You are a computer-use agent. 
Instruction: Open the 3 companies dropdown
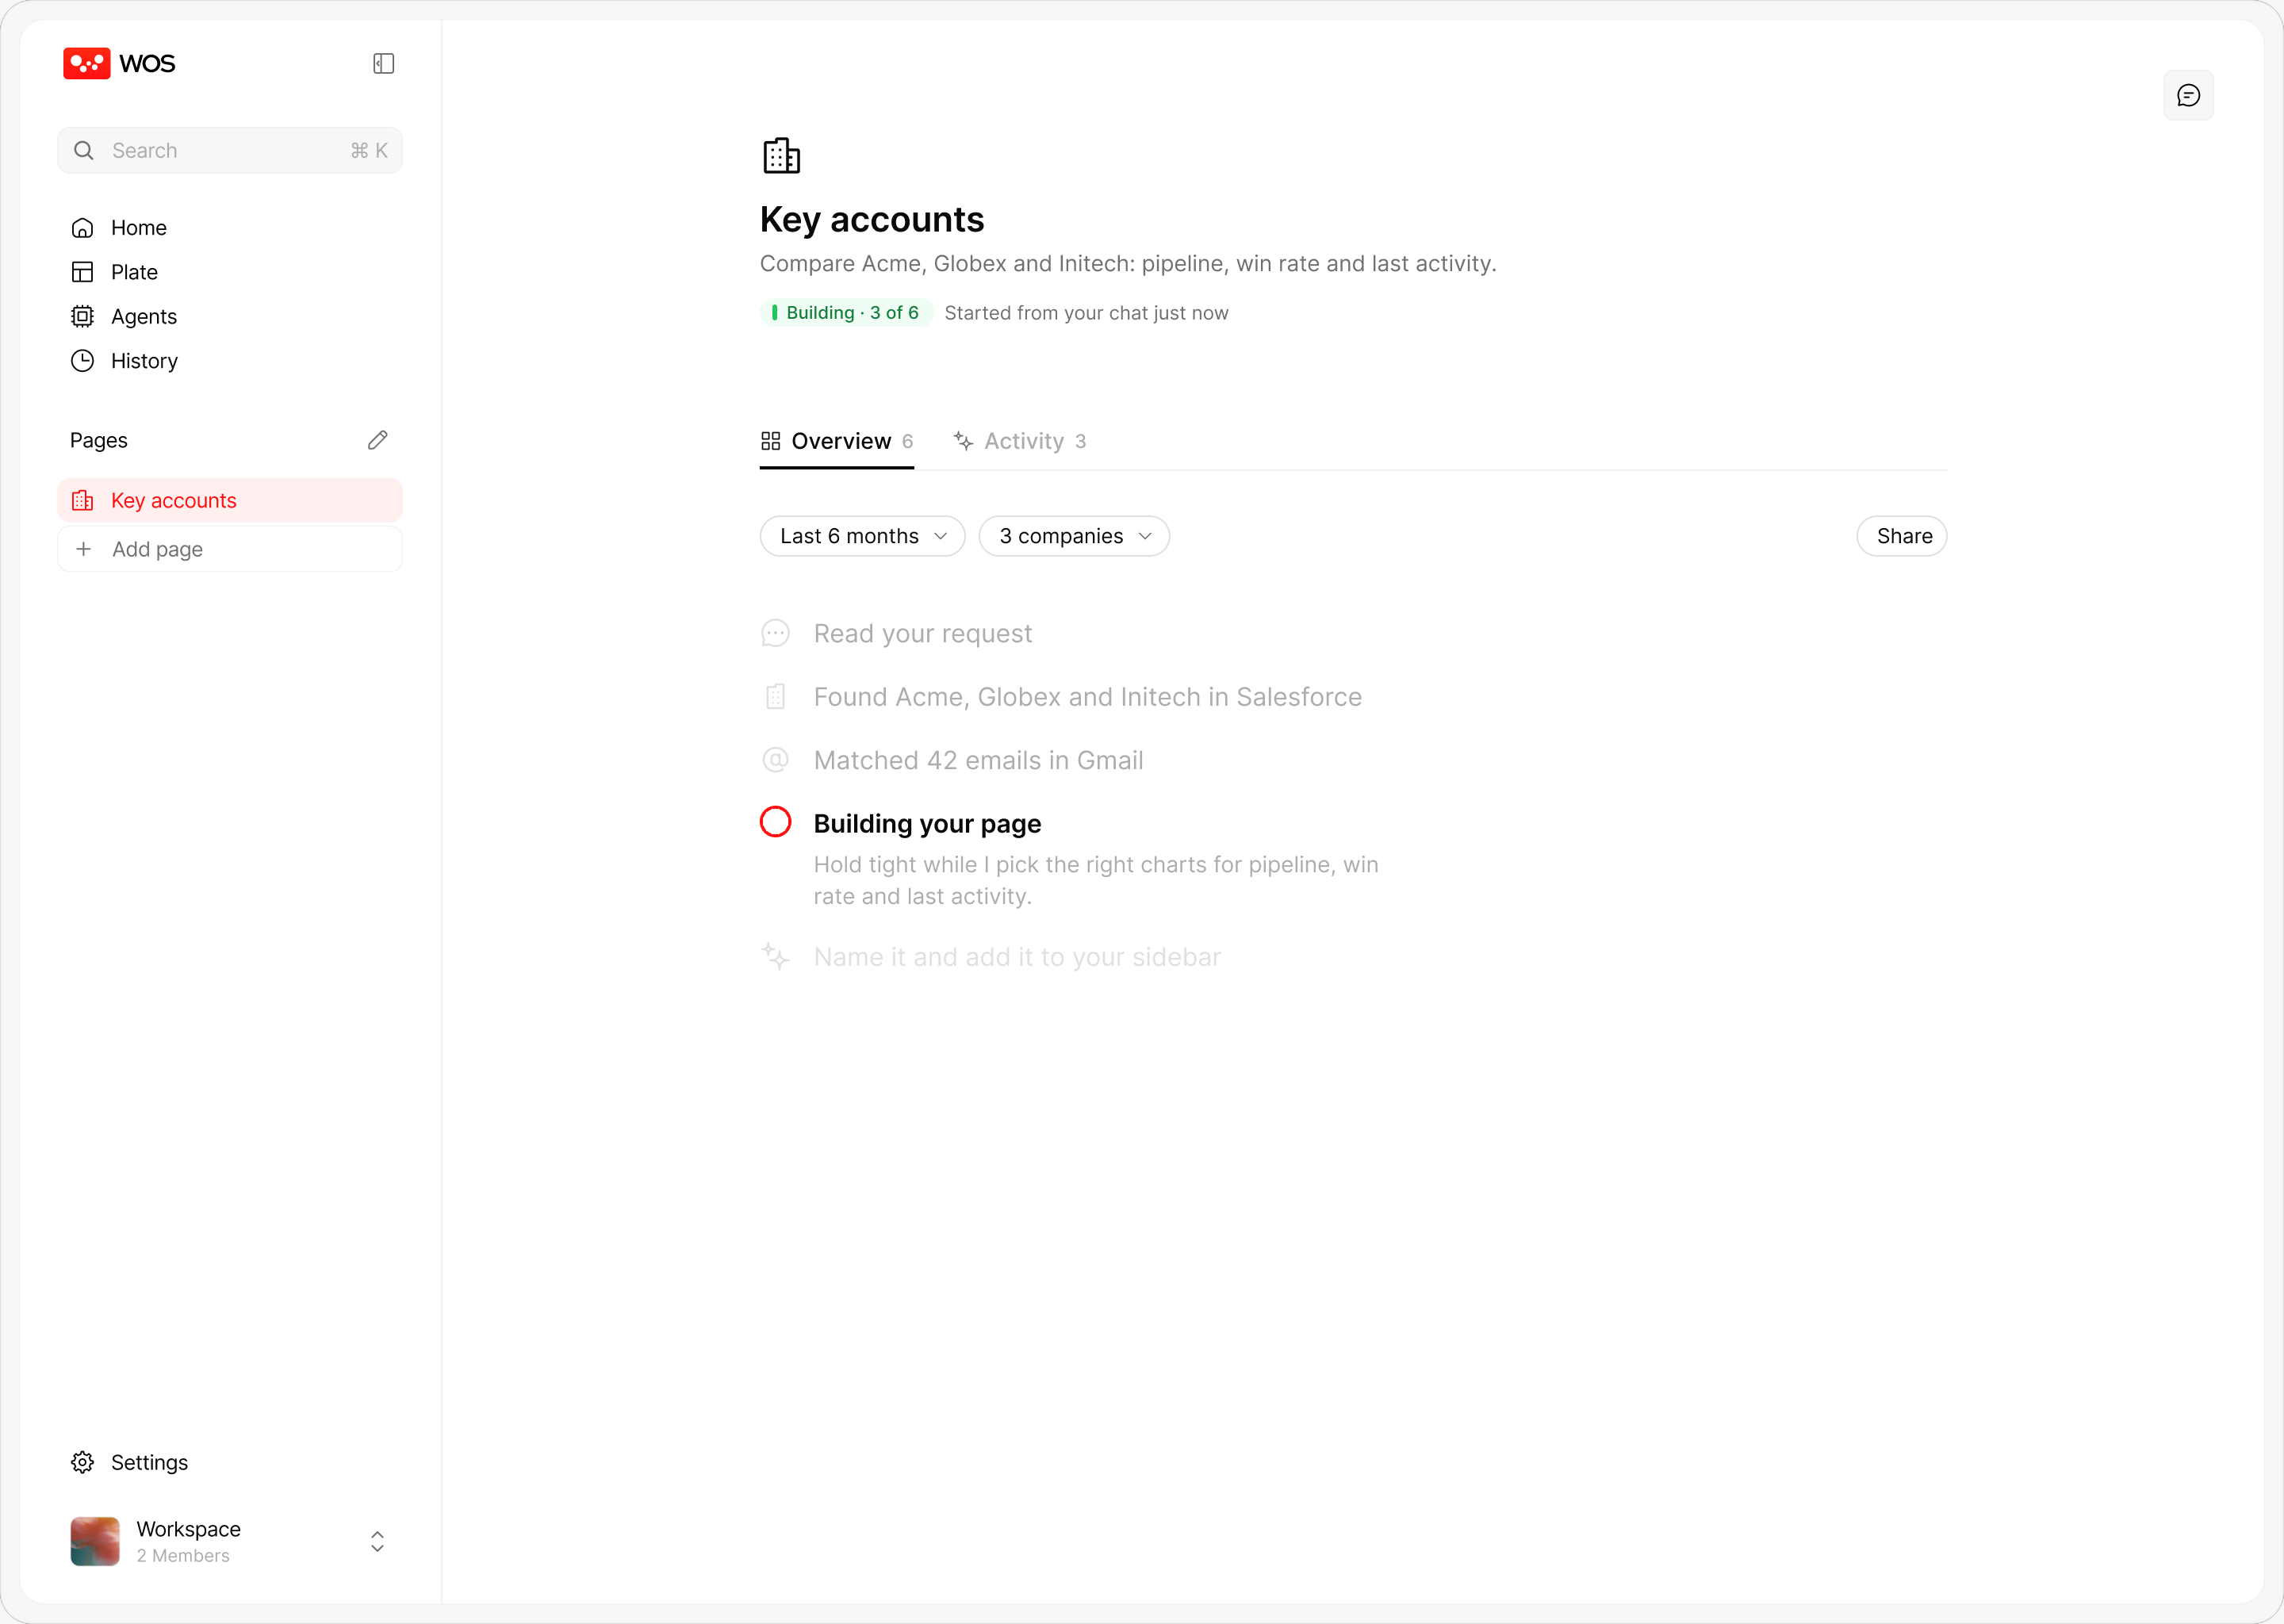point(1075,536)
